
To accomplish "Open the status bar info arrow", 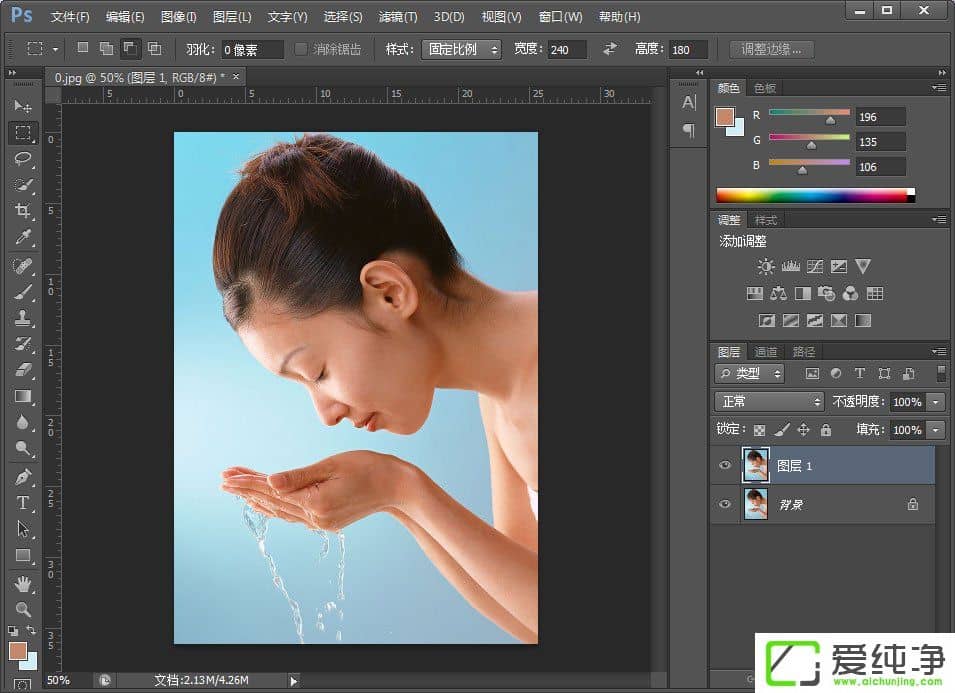I will 294,681.
